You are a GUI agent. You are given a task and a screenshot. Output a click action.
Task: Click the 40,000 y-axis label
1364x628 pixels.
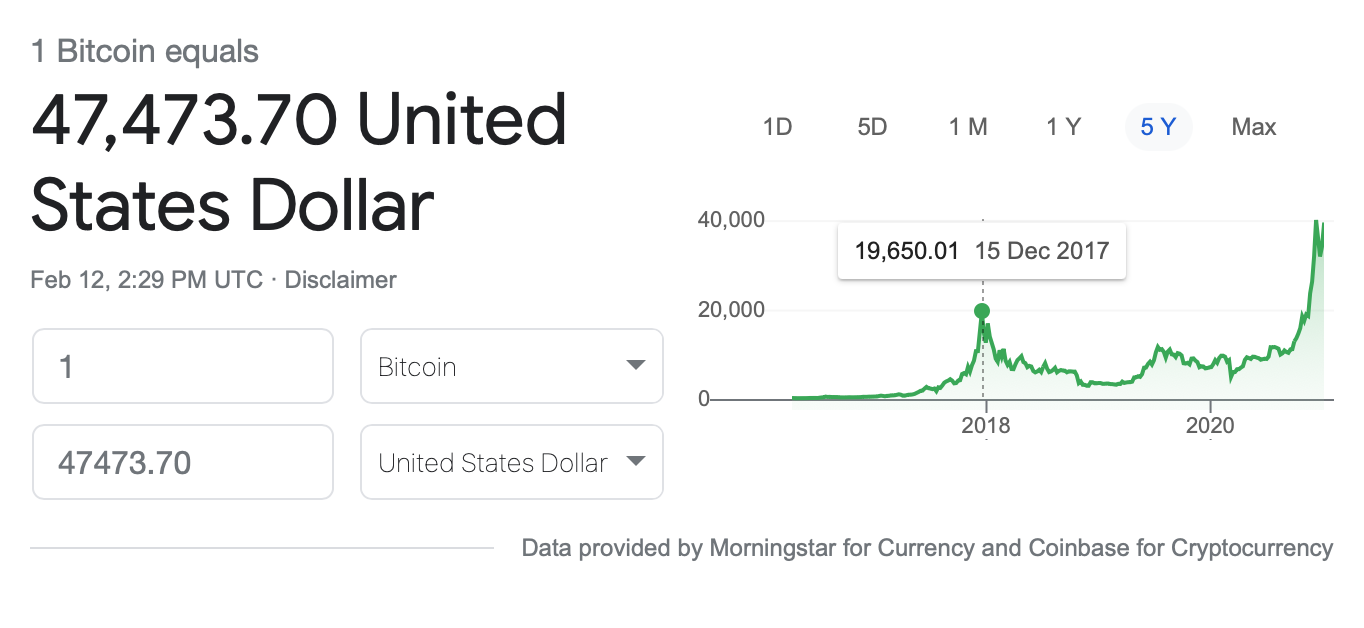[731, 220]
